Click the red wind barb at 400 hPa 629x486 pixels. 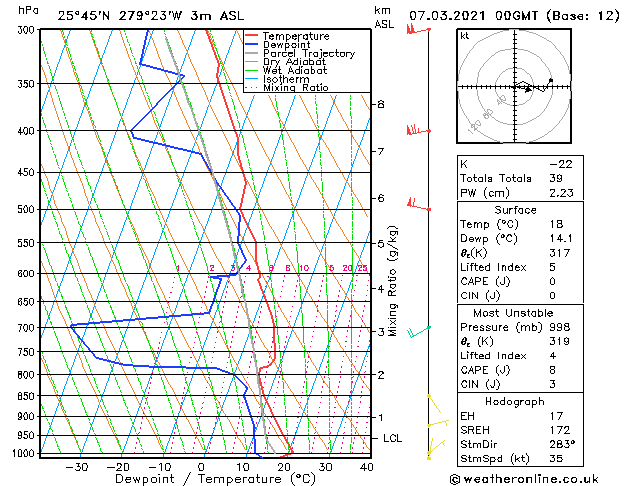(x=418, y=130)
